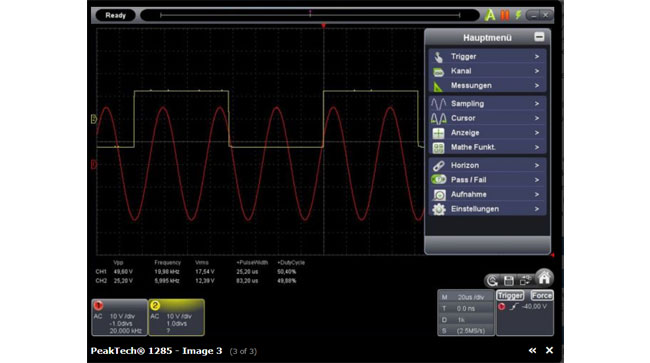Minimize the oscilloscope window
The width and height of the screenshot is (650, 363).
pos(534,16)
